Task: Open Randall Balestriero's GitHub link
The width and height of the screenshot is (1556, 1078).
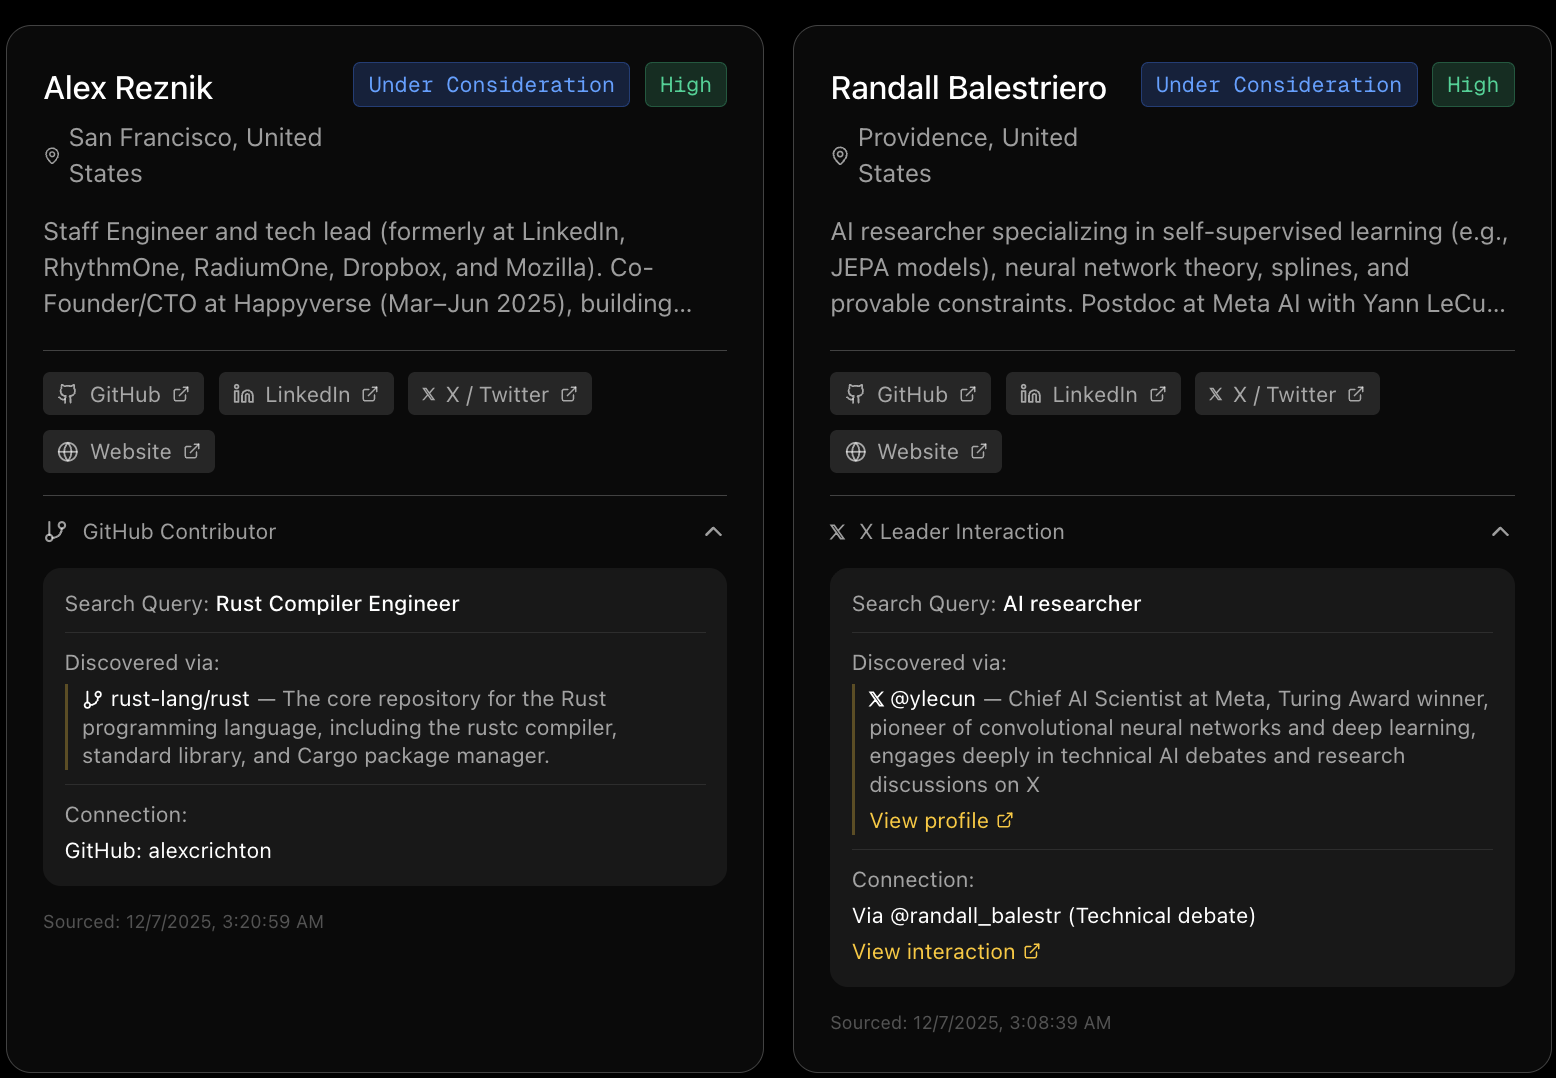Action: tap(910, 394)
